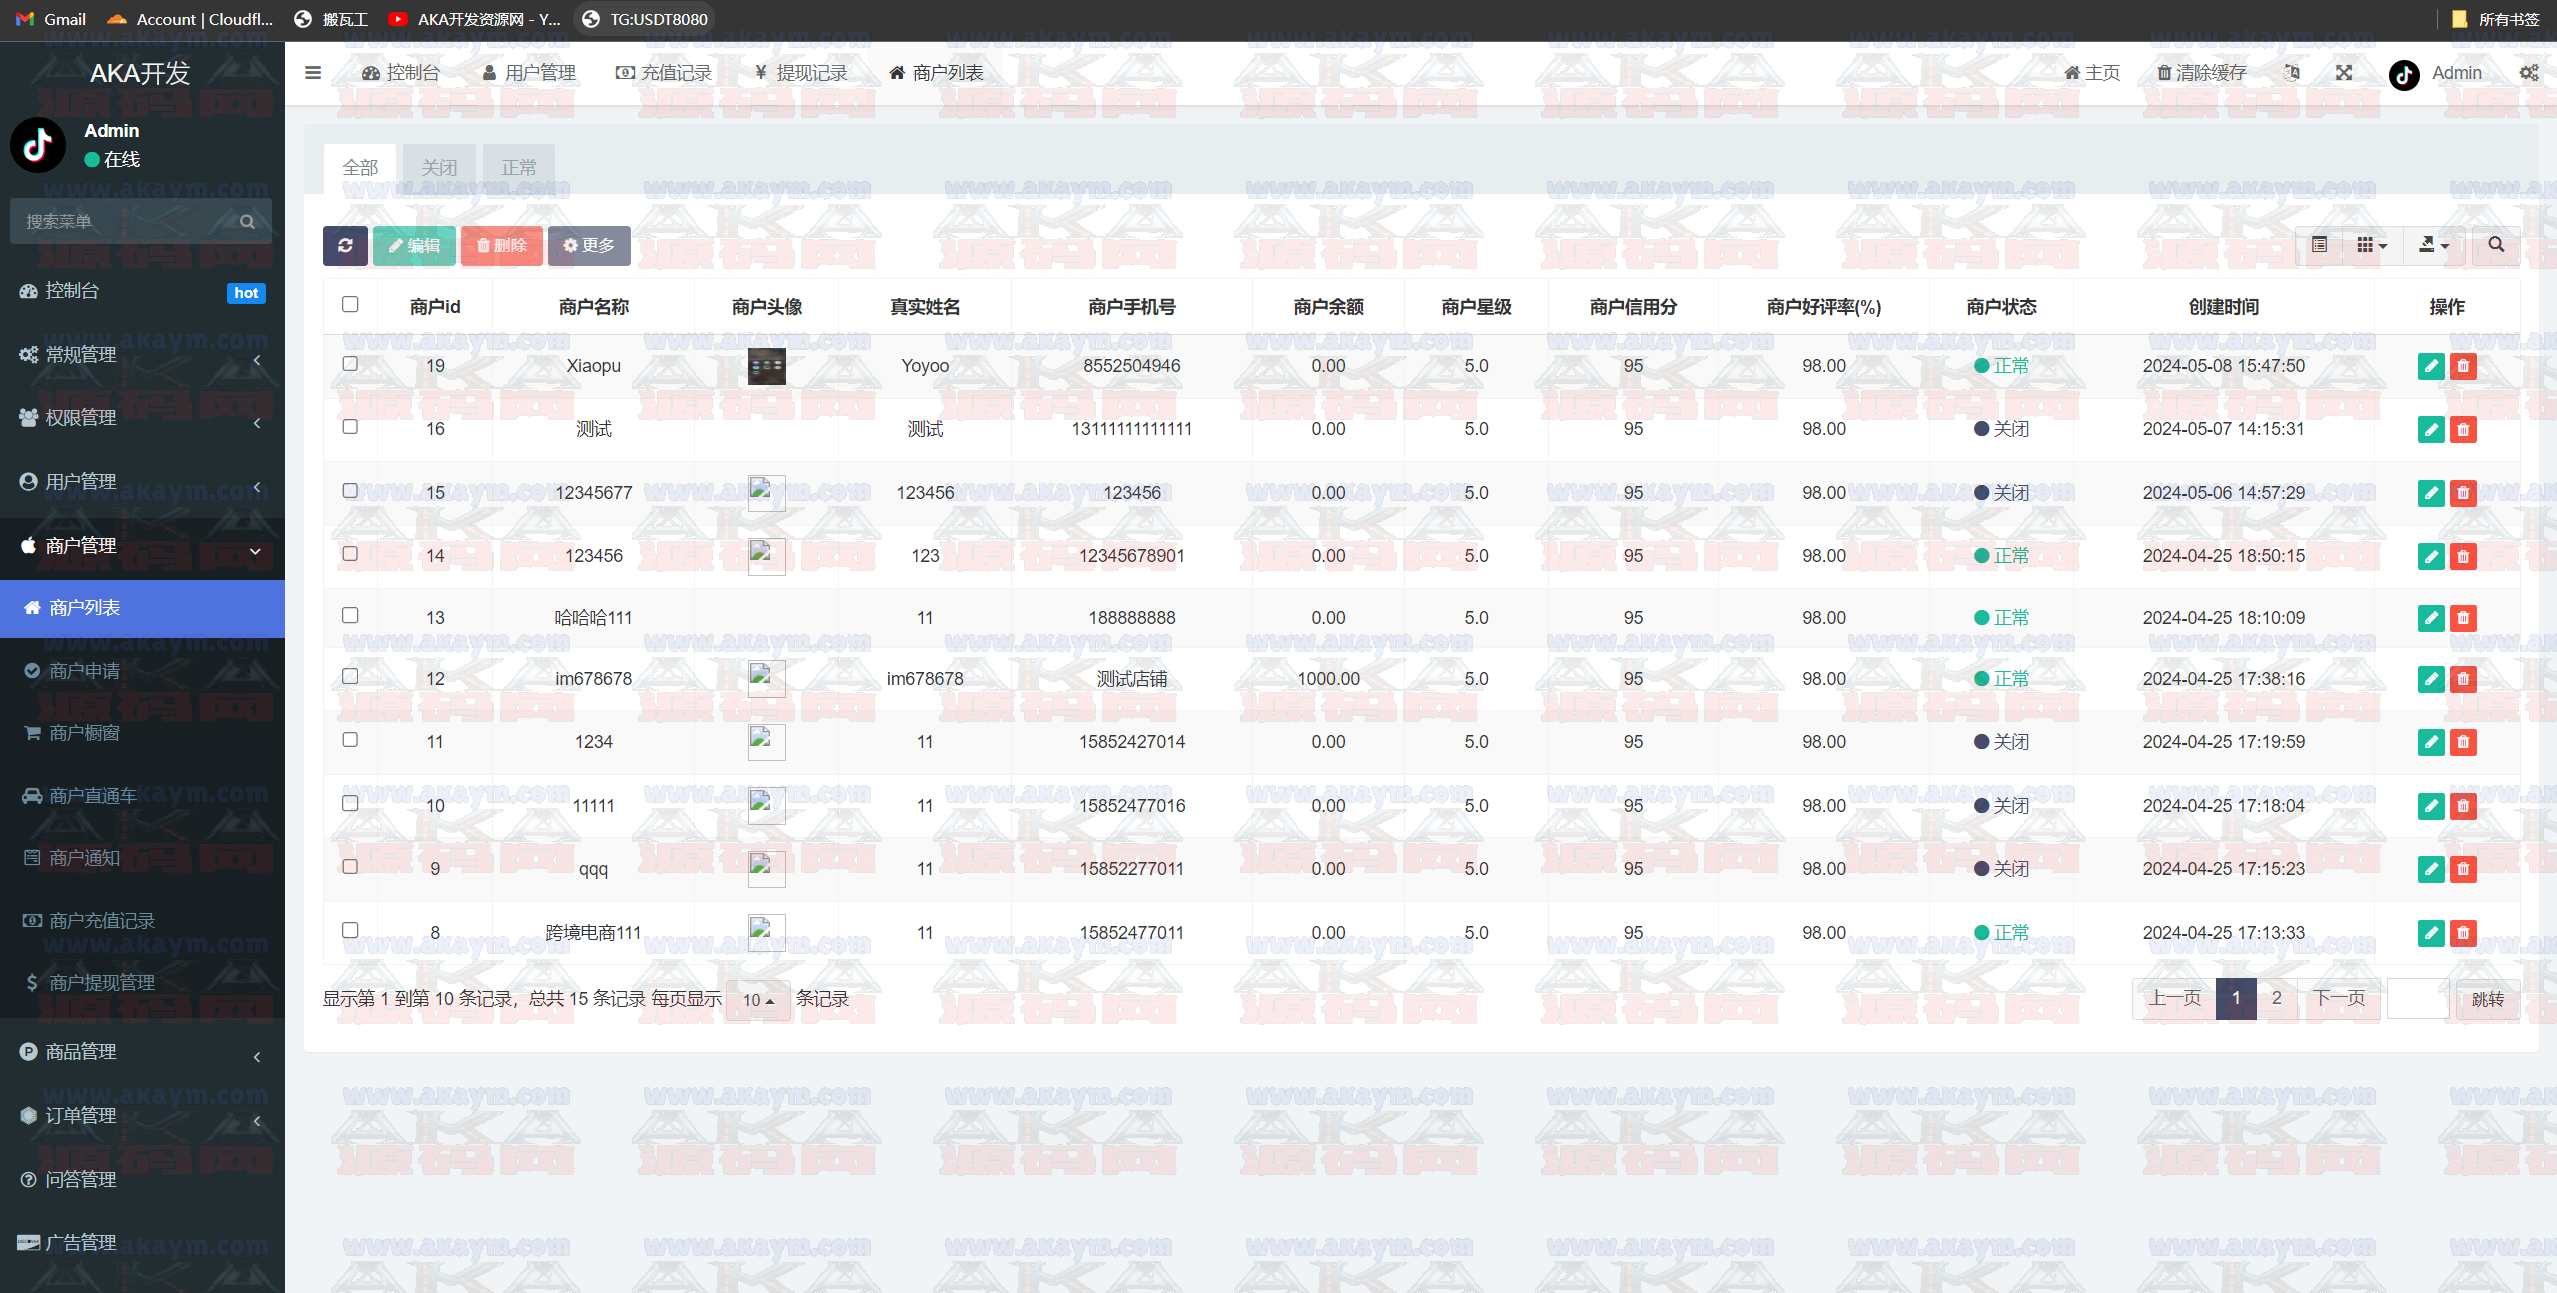Open the page size 10 dropdown
Screen dimensions: 2557x1293
click(x=758, y=1000)
